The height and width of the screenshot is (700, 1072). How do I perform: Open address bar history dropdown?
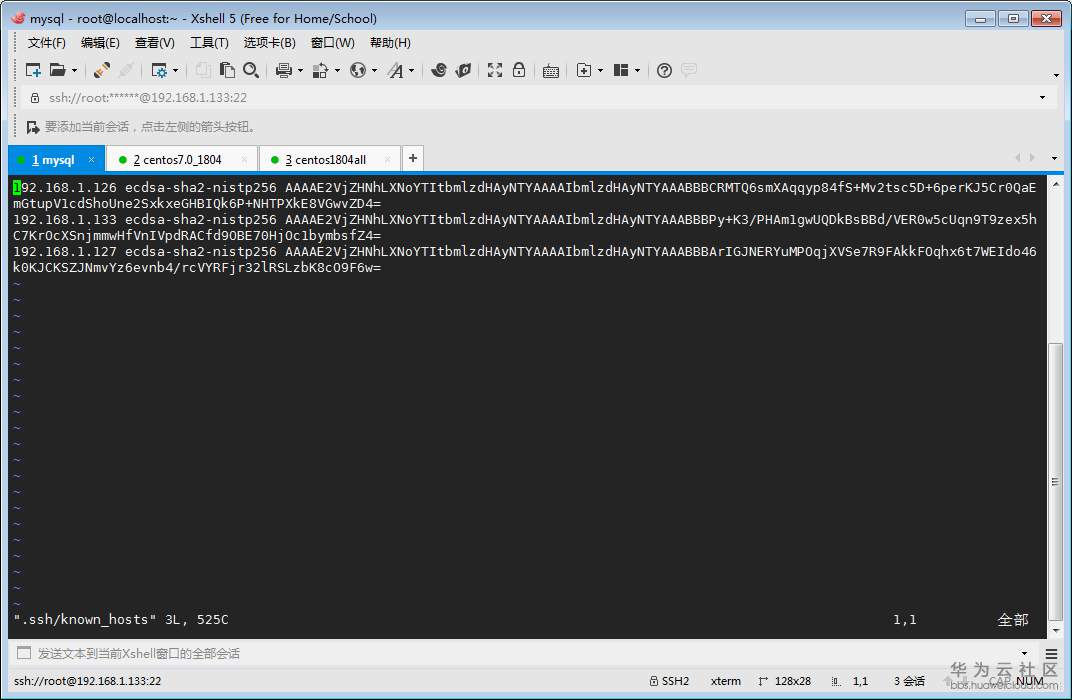1042,97
